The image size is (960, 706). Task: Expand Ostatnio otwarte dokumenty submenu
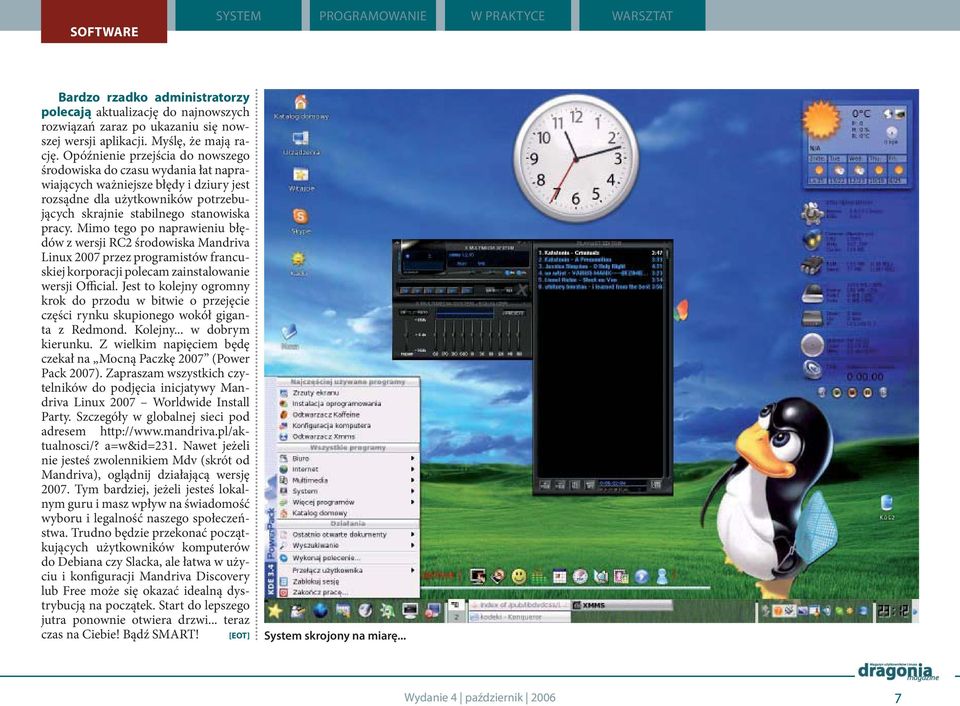[348, 535]
